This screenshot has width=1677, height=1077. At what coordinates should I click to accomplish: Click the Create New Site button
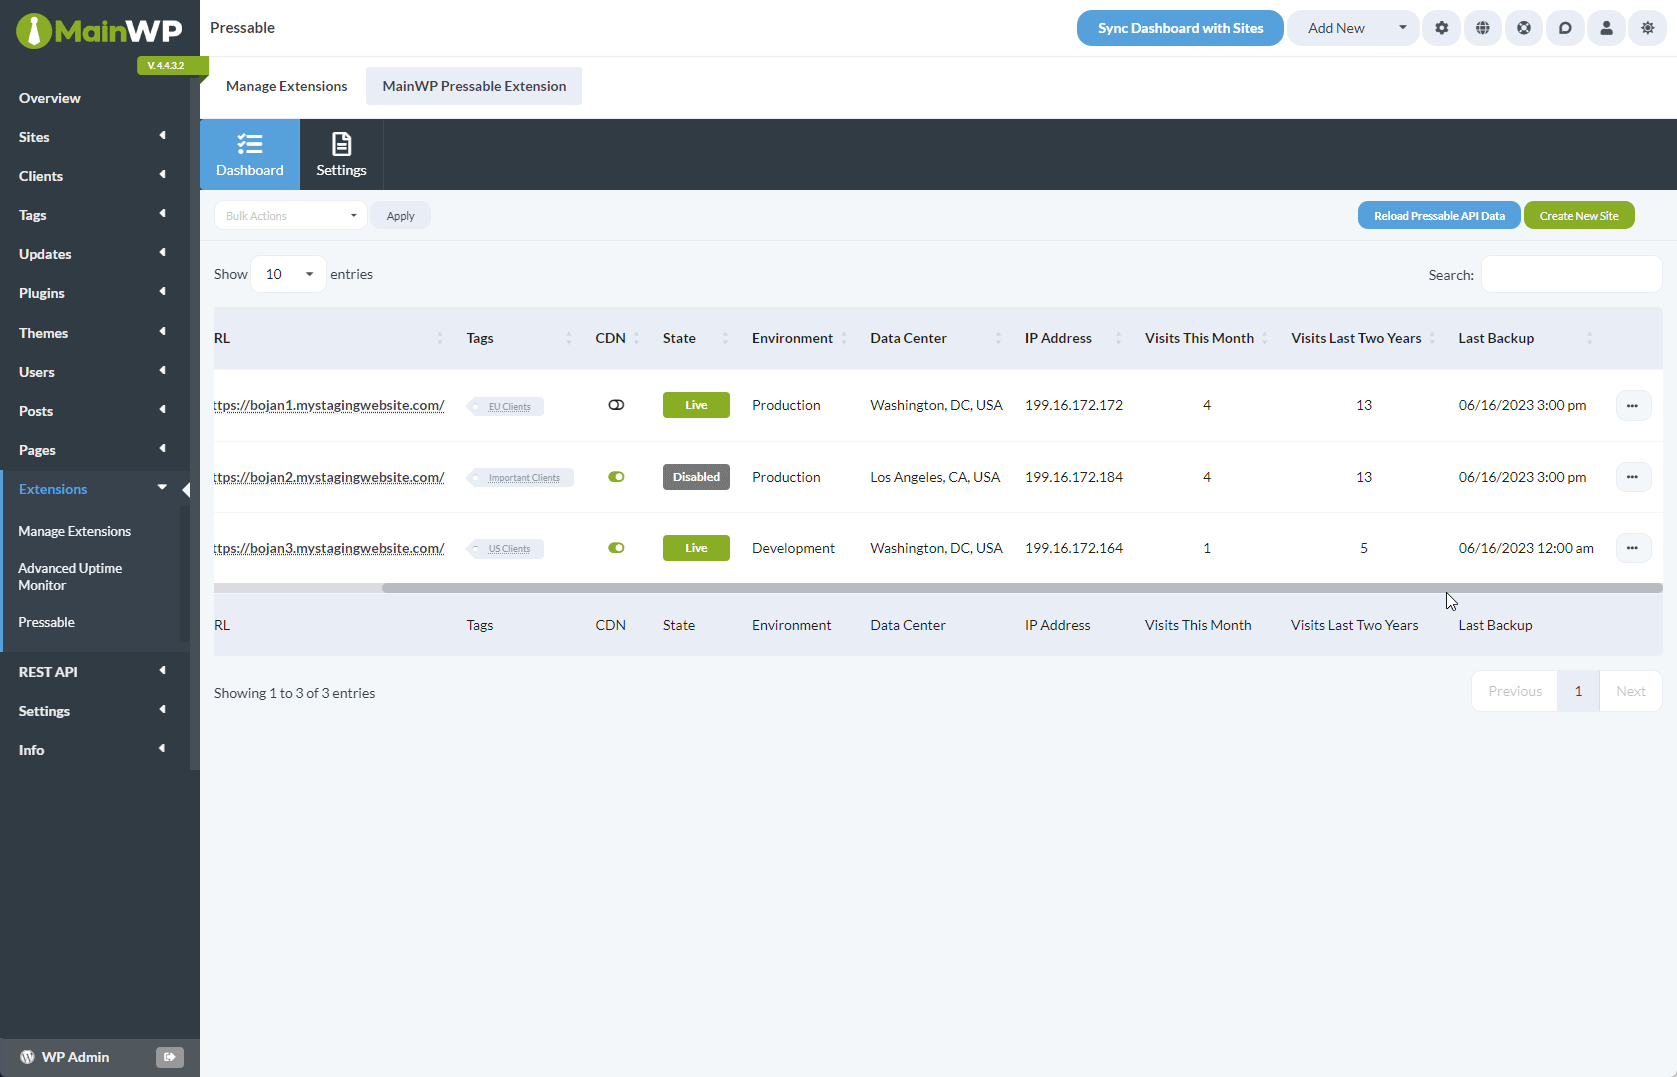pos(1578,215)
